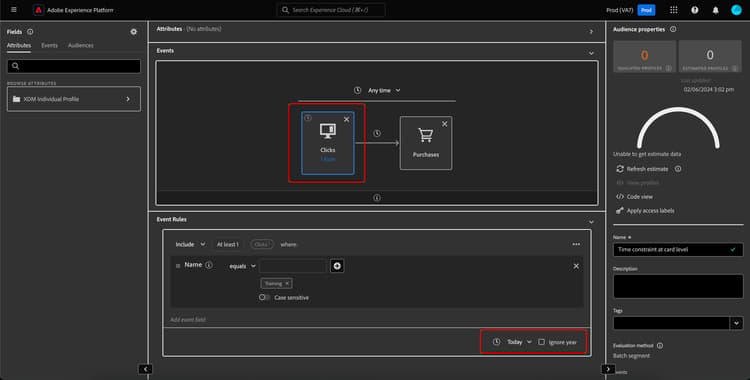Click the Name field info icon

(x=209, y=265)
